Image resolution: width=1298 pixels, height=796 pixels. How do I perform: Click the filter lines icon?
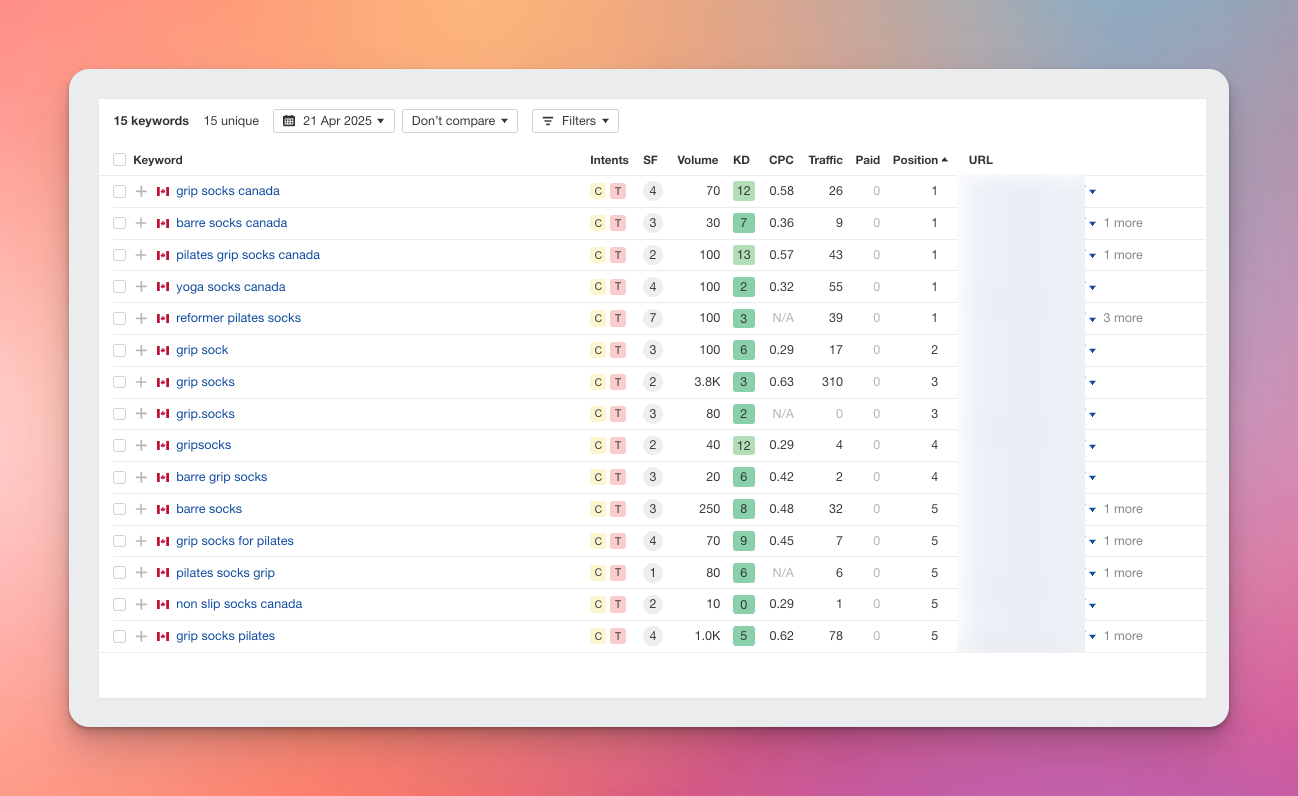548,121
